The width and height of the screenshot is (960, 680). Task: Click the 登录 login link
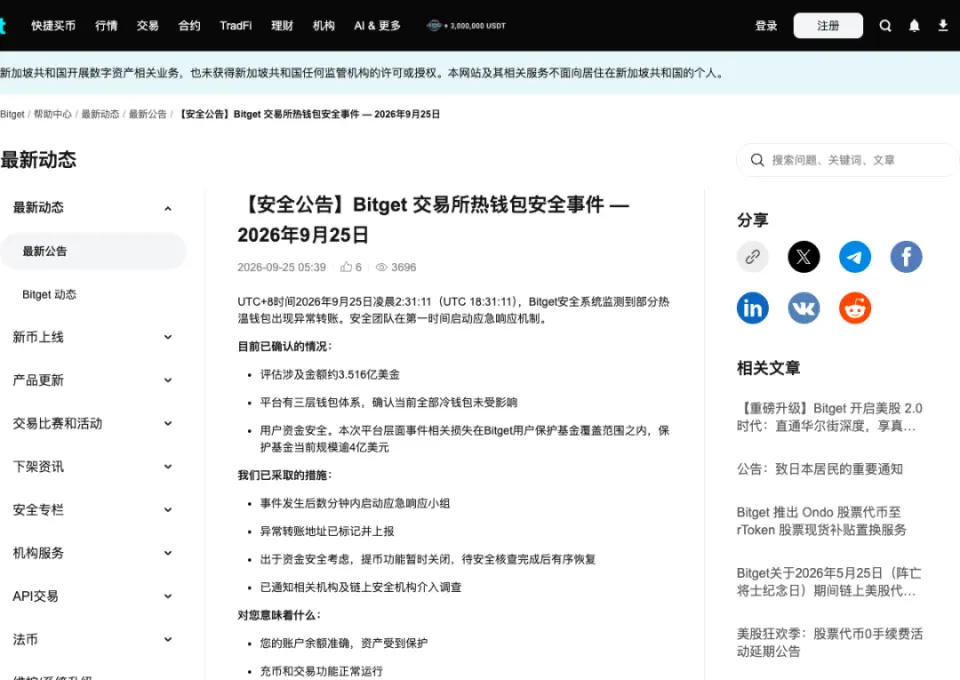[766, 26]
